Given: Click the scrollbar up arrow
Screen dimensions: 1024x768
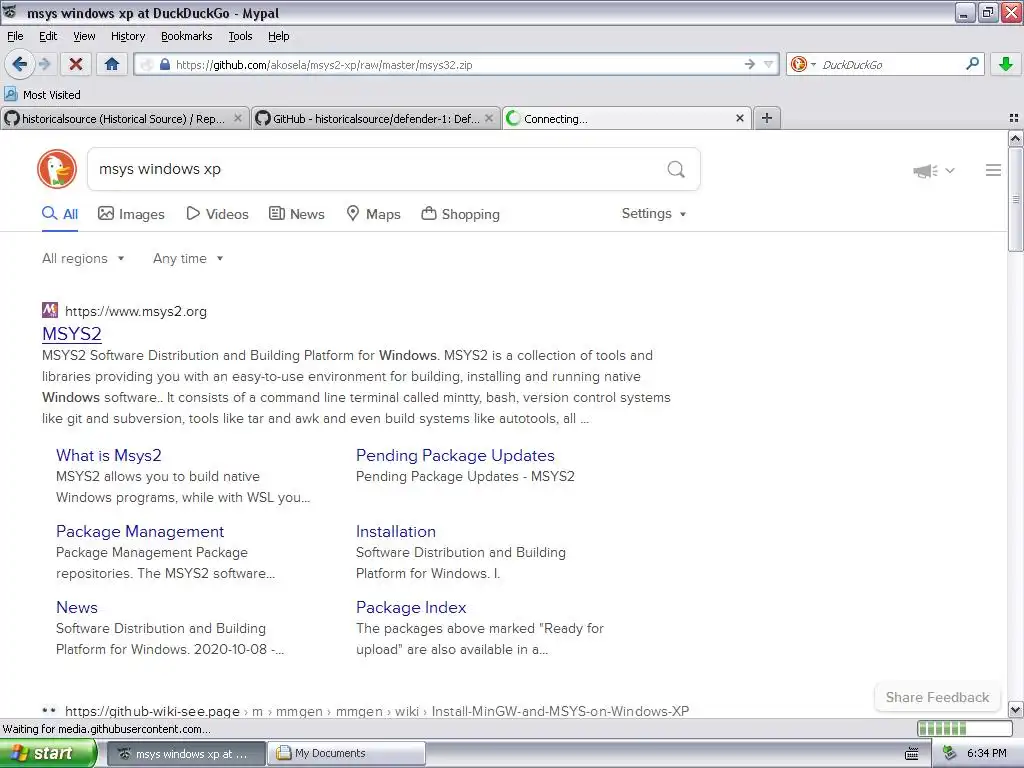Looking at the screenshot, I should point(1016,138).
